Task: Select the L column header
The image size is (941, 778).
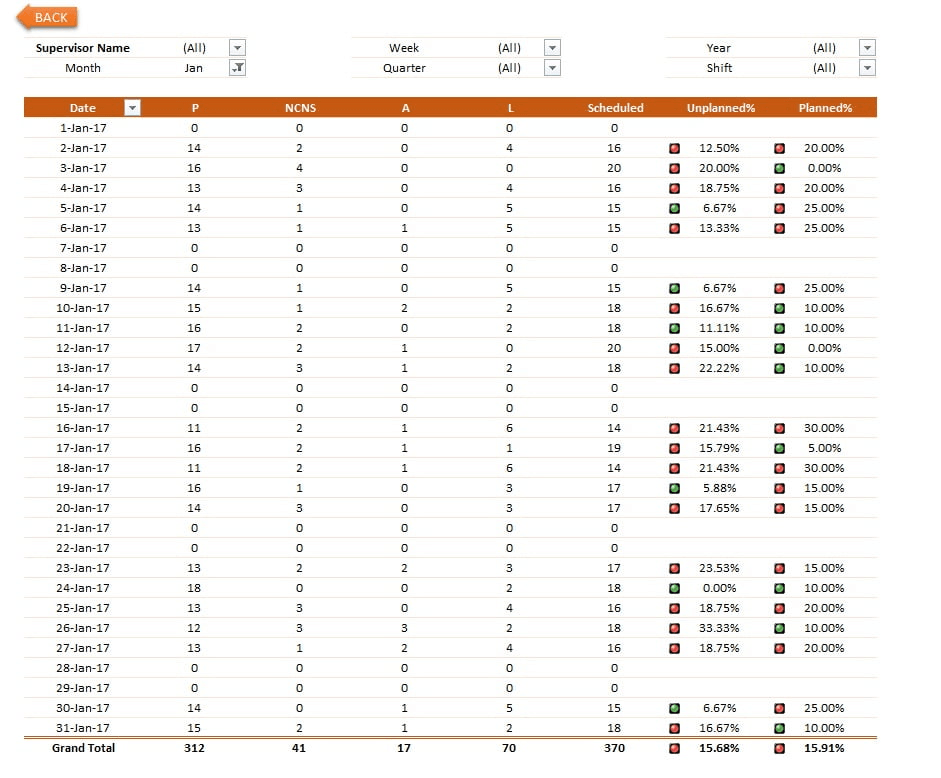Action: [x=510, y=108]
